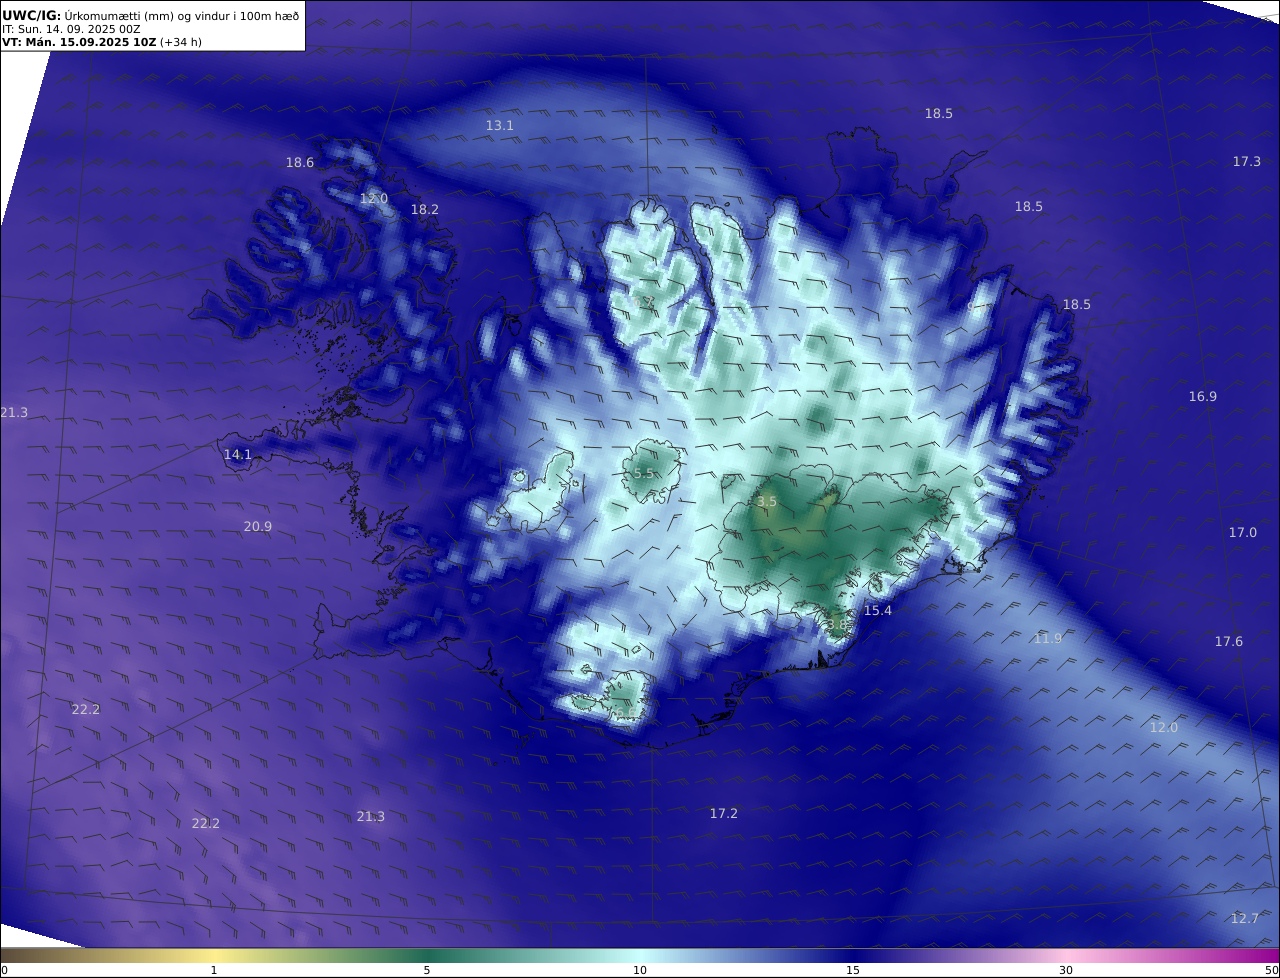Click the 1 tick label on color scale

(214, 969)
